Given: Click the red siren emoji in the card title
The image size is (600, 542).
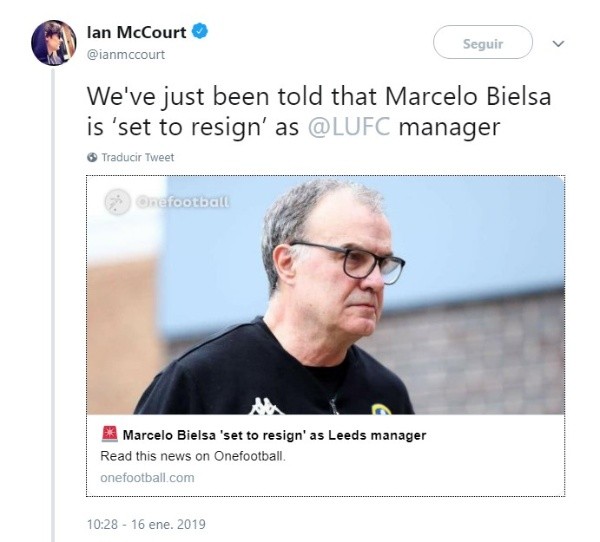Looking at the screenshot, I should (109, 435).
